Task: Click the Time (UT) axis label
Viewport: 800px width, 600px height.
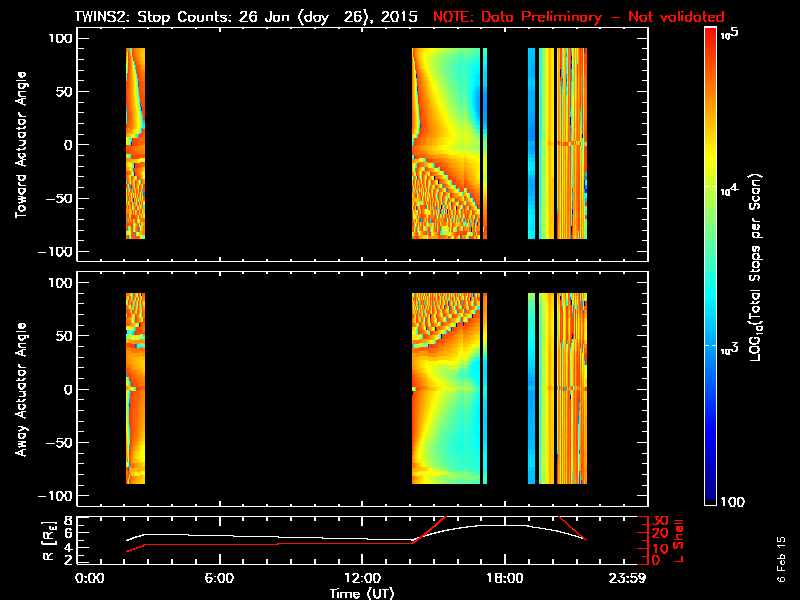Action: click(x=365, y=593)
